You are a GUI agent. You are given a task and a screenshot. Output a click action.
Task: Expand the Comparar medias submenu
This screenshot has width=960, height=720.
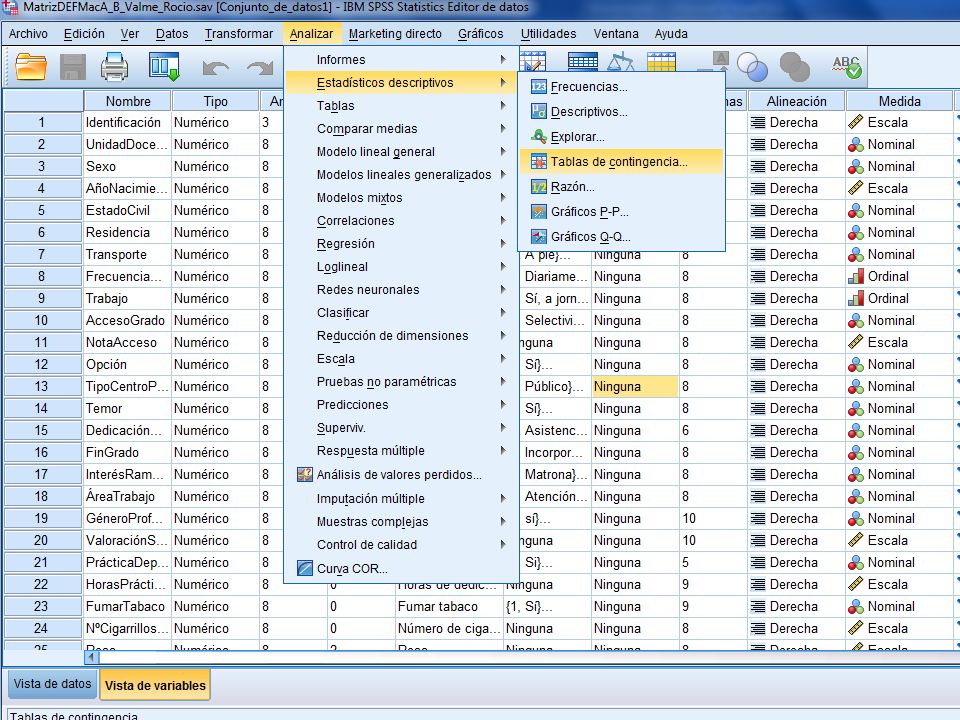400,129
